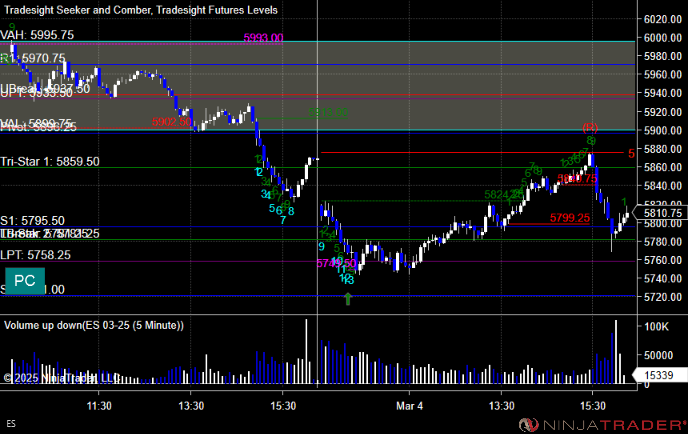Click the cyan count 7 Seeker number

click(283, 220)
